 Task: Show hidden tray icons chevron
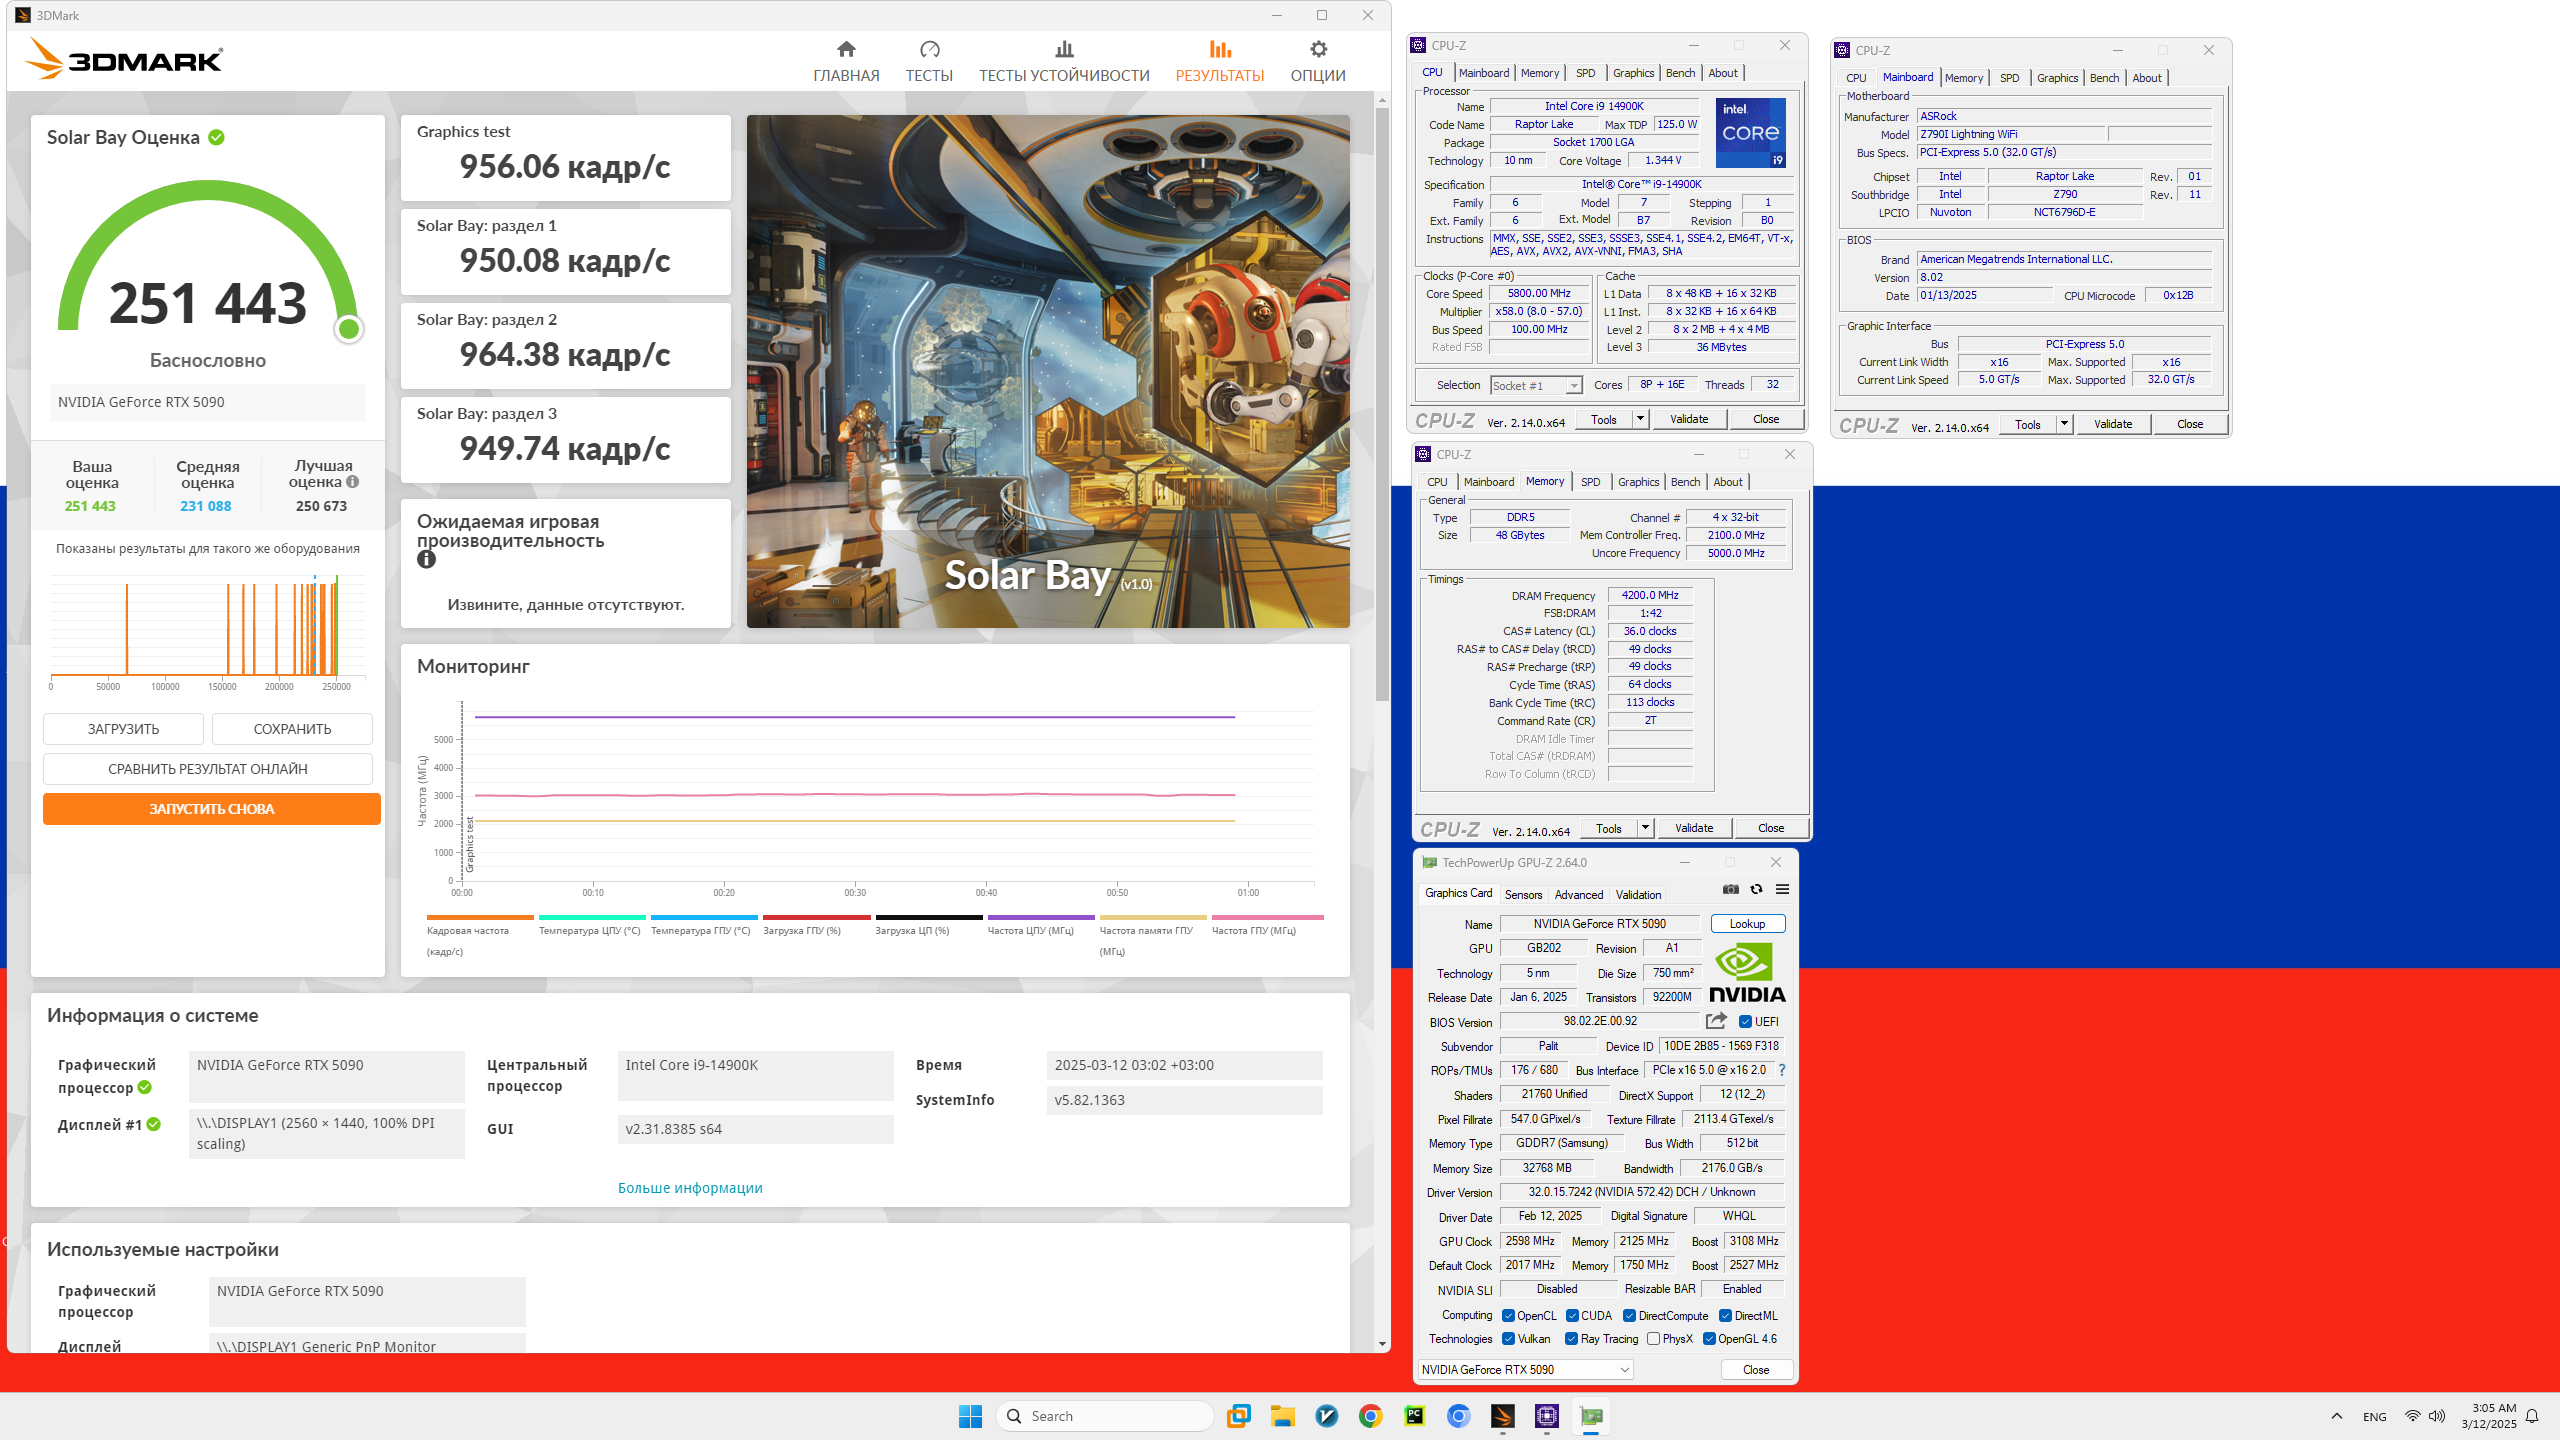pyautogui.click(x=2336, y=1416)
